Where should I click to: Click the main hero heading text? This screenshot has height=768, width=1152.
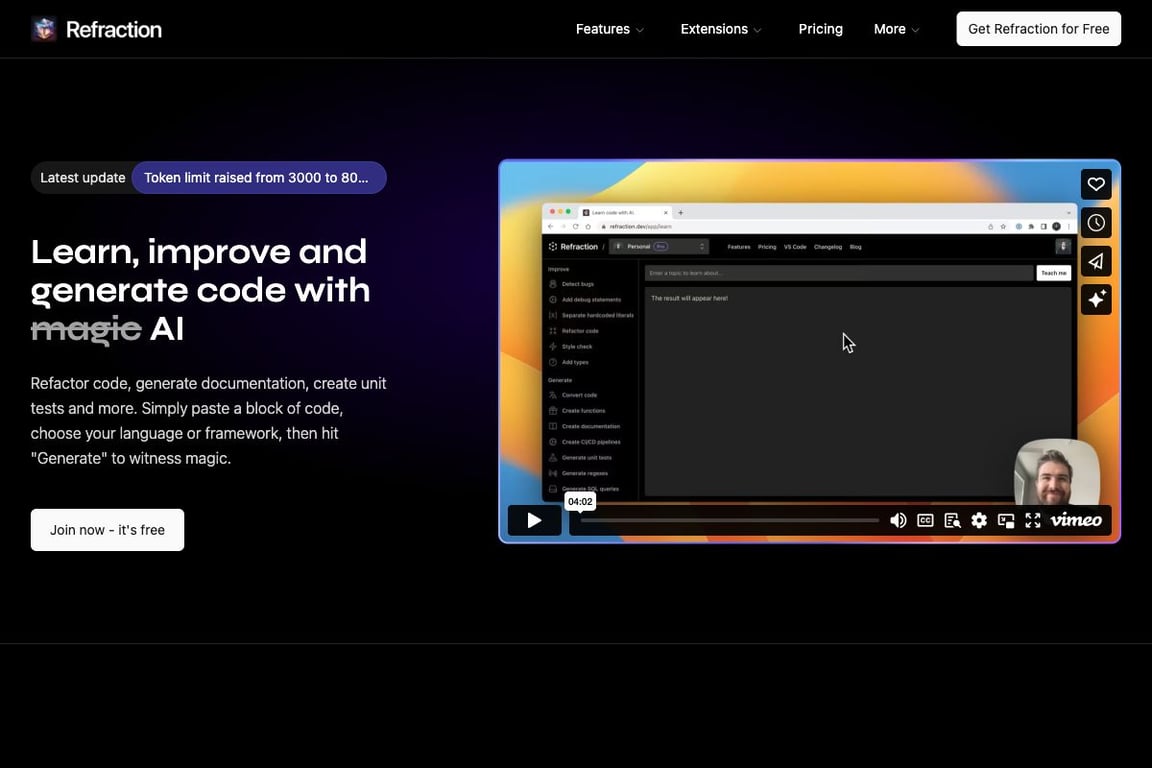[200, 290]
